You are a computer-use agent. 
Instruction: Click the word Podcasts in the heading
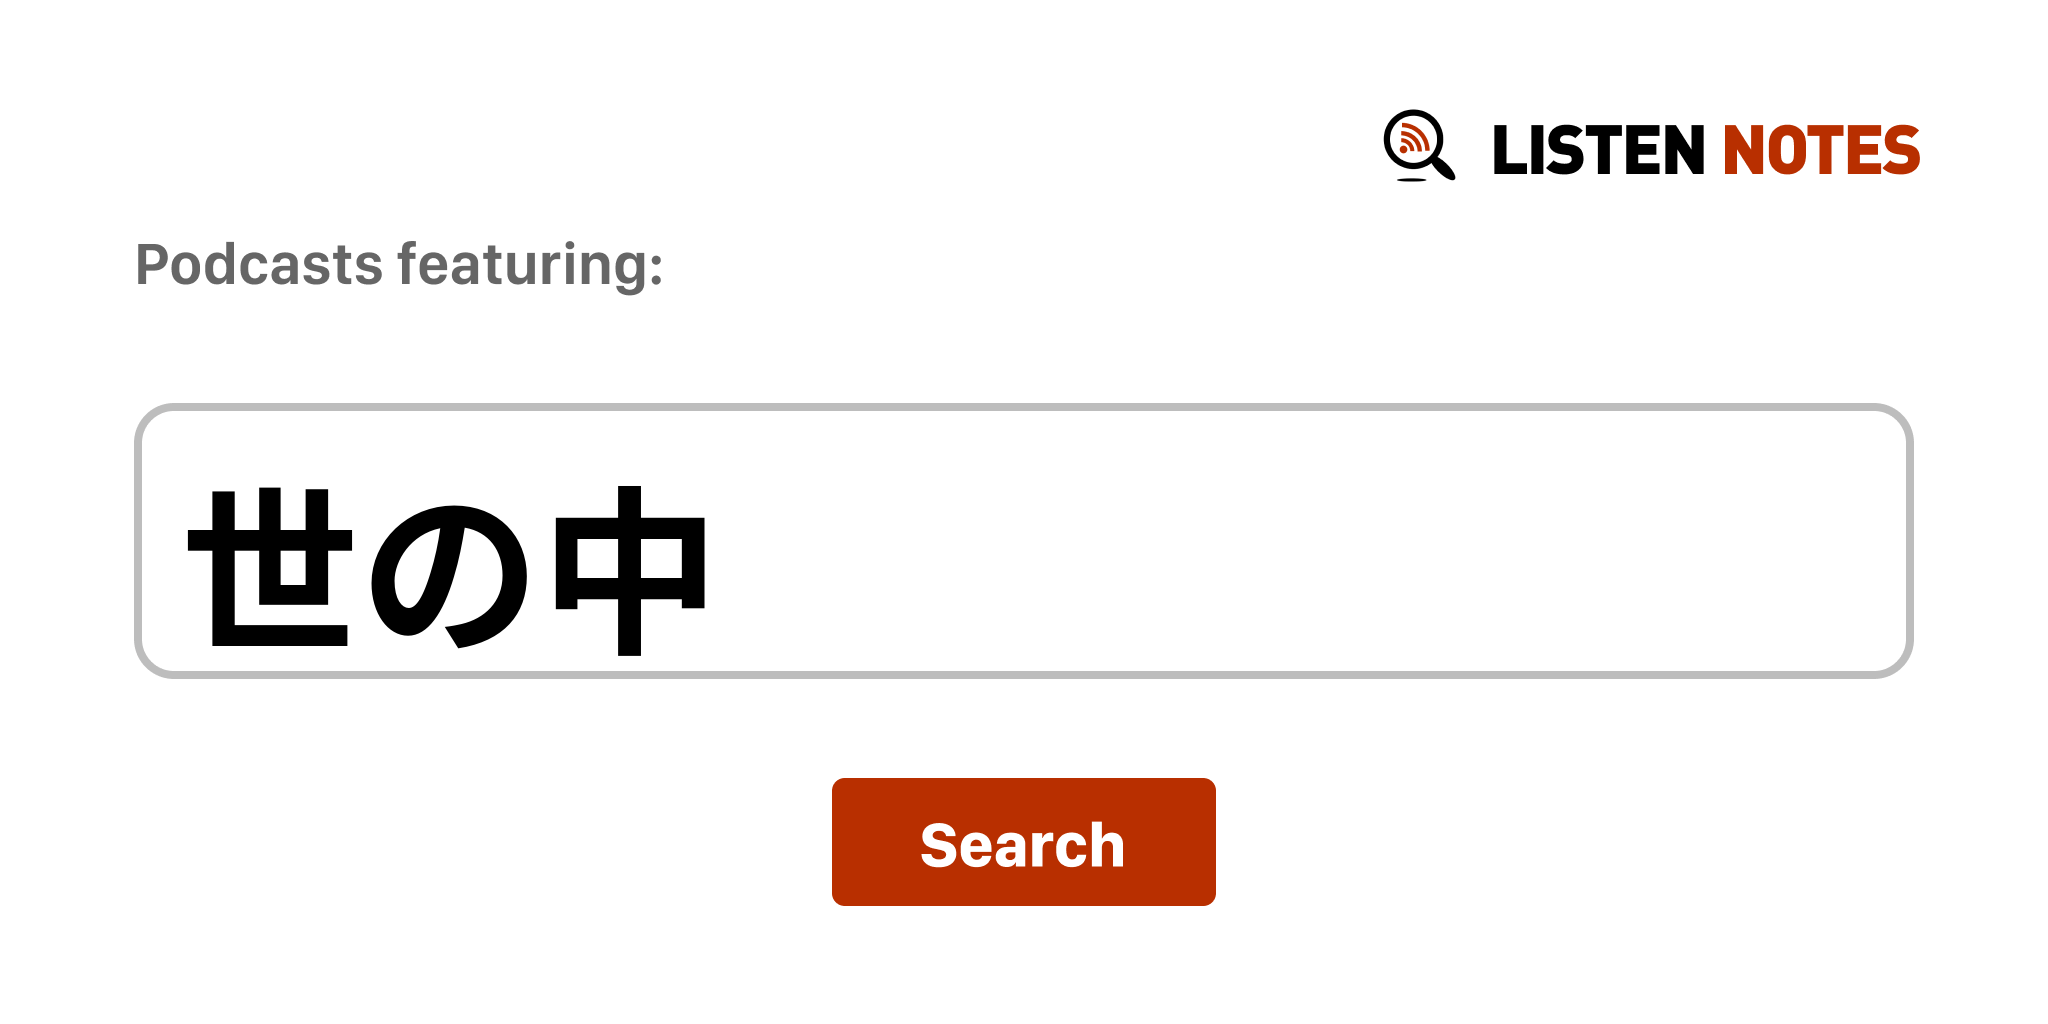259,265
